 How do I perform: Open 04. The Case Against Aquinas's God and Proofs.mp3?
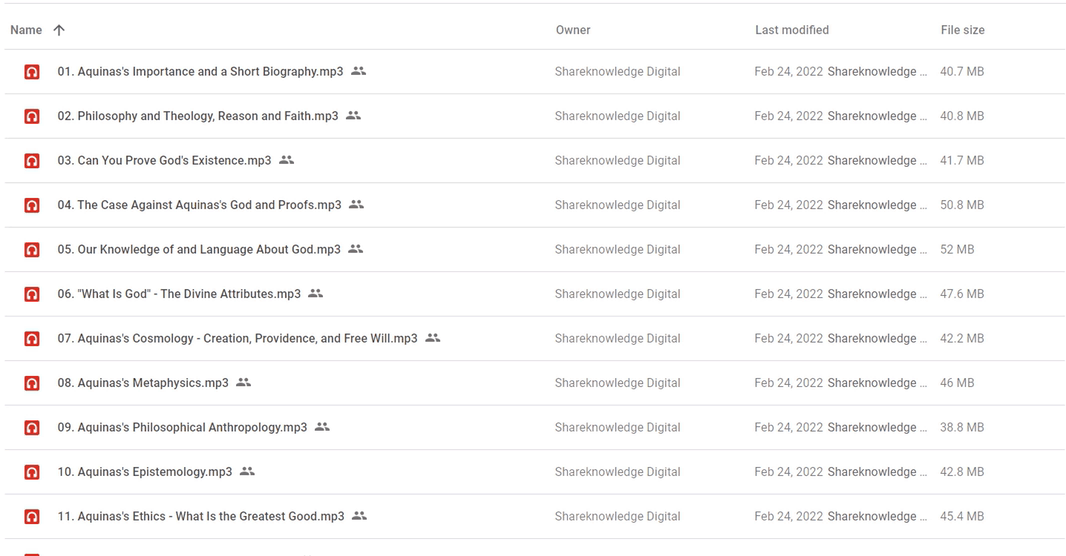[199, 205]
